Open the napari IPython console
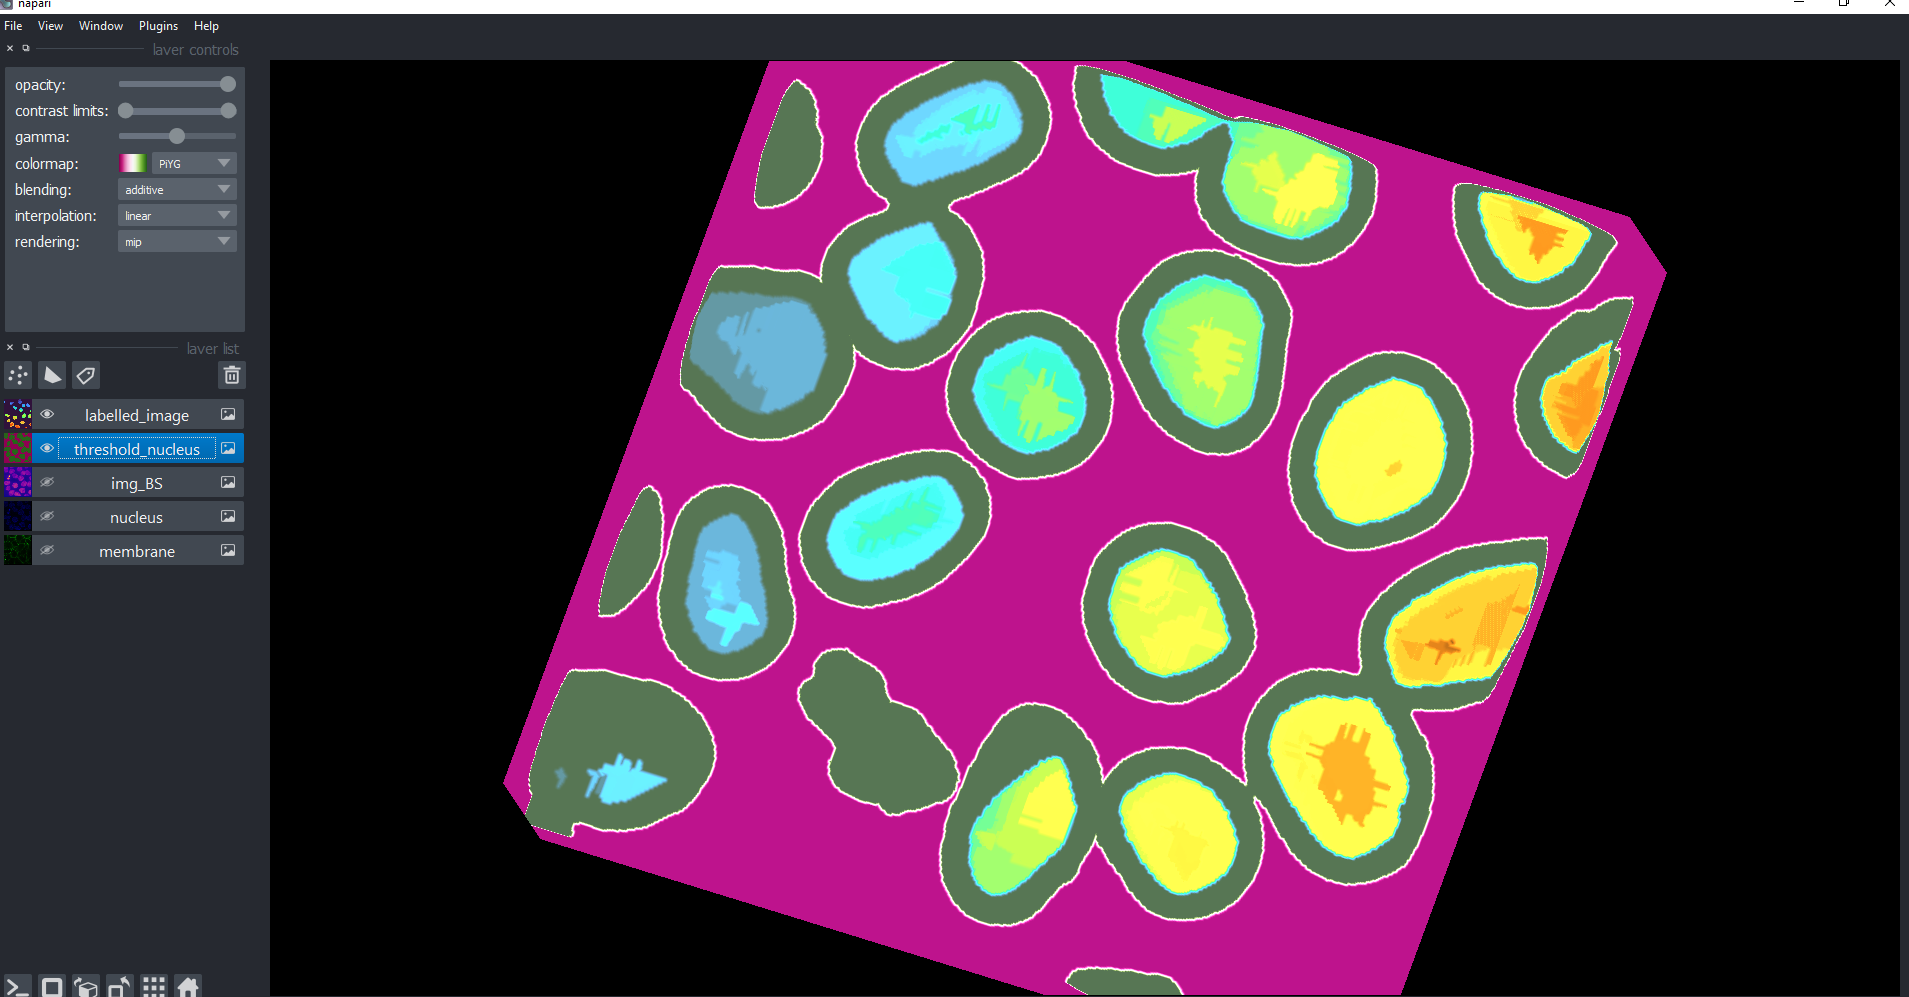 tap(16, 986)
